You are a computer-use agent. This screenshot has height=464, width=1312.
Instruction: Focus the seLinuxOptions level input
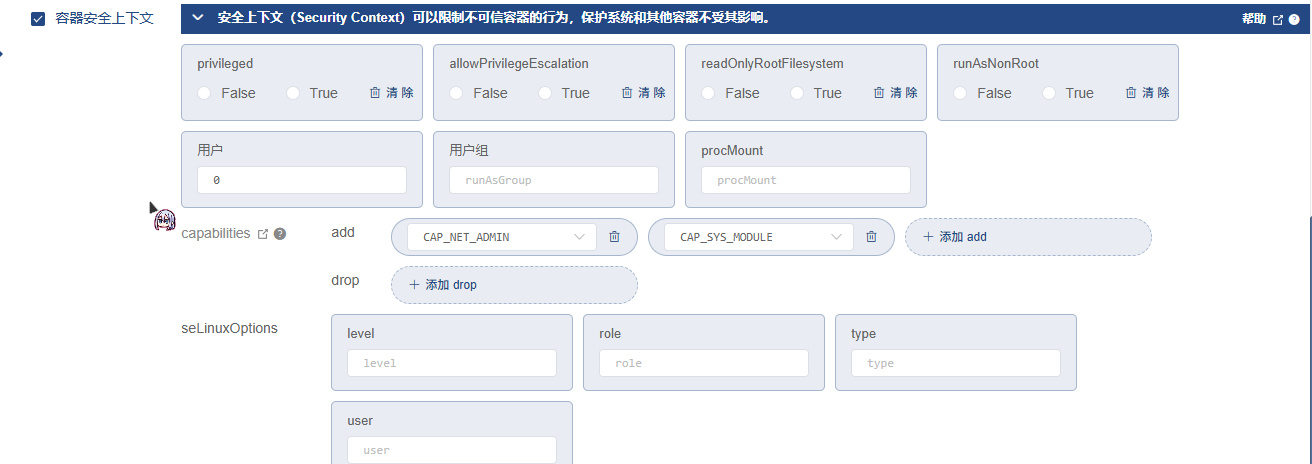click(452, 363)
